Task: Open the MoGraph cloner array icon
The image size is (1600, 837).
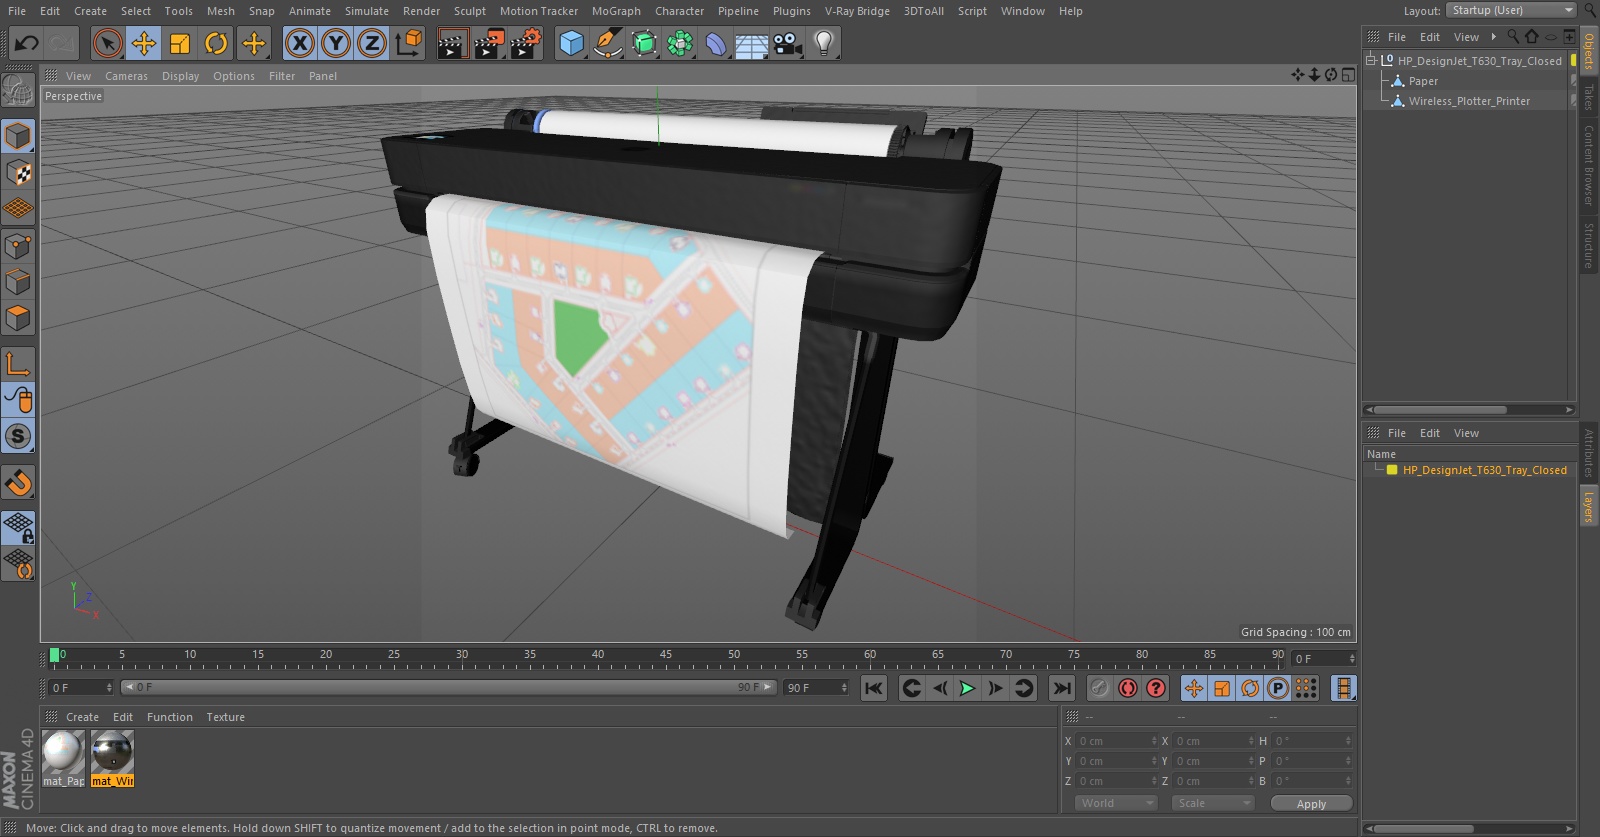Action: [x=680, y=43]
